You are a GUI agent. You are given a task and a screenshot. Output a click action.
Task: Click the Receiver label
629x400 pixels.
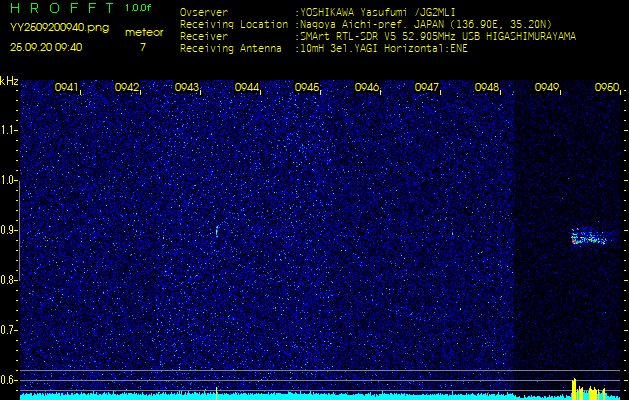[204, 37]
